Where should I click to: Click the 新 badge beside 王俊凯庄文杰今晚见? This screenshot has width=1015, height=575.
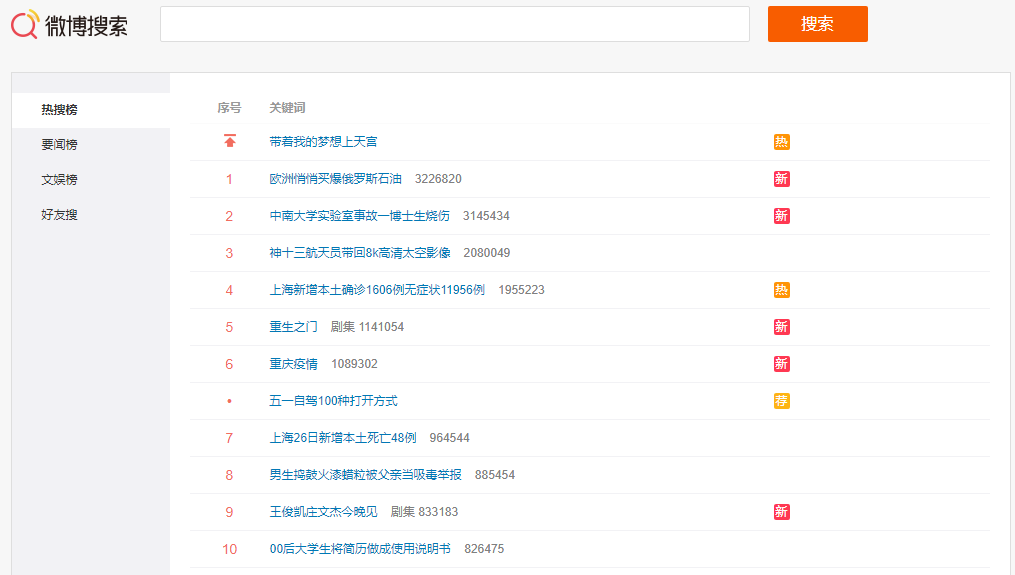pyautogui.click(x=781, y=512)
